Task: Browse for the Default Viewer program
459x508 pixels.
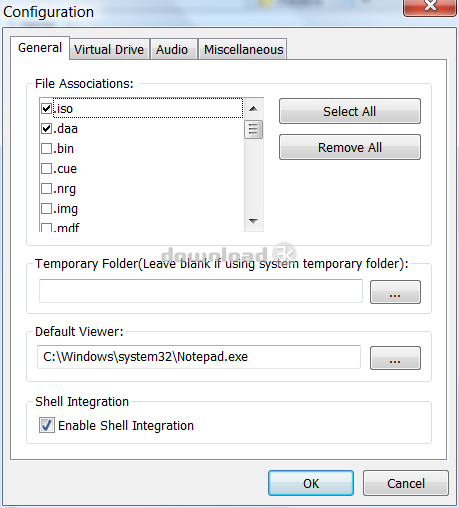Action: (395, 358)
